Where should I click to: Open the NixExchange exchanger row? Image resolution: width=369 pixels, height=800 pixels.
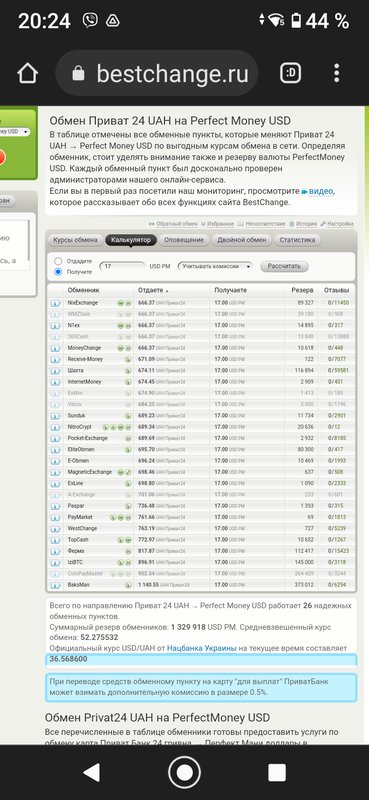pyautogui.click(x=201, y=303)
